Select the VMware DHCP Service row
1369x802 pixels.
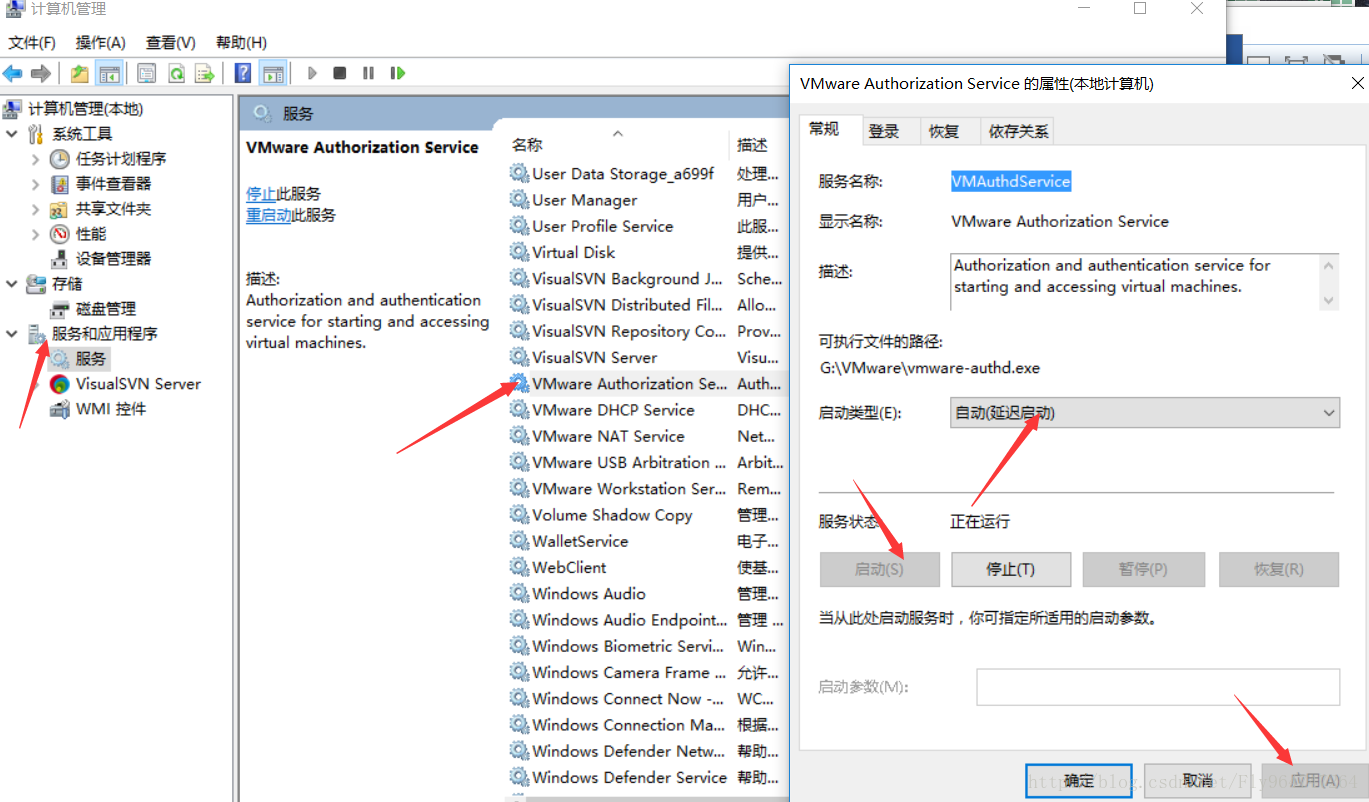tap(648, 410)
